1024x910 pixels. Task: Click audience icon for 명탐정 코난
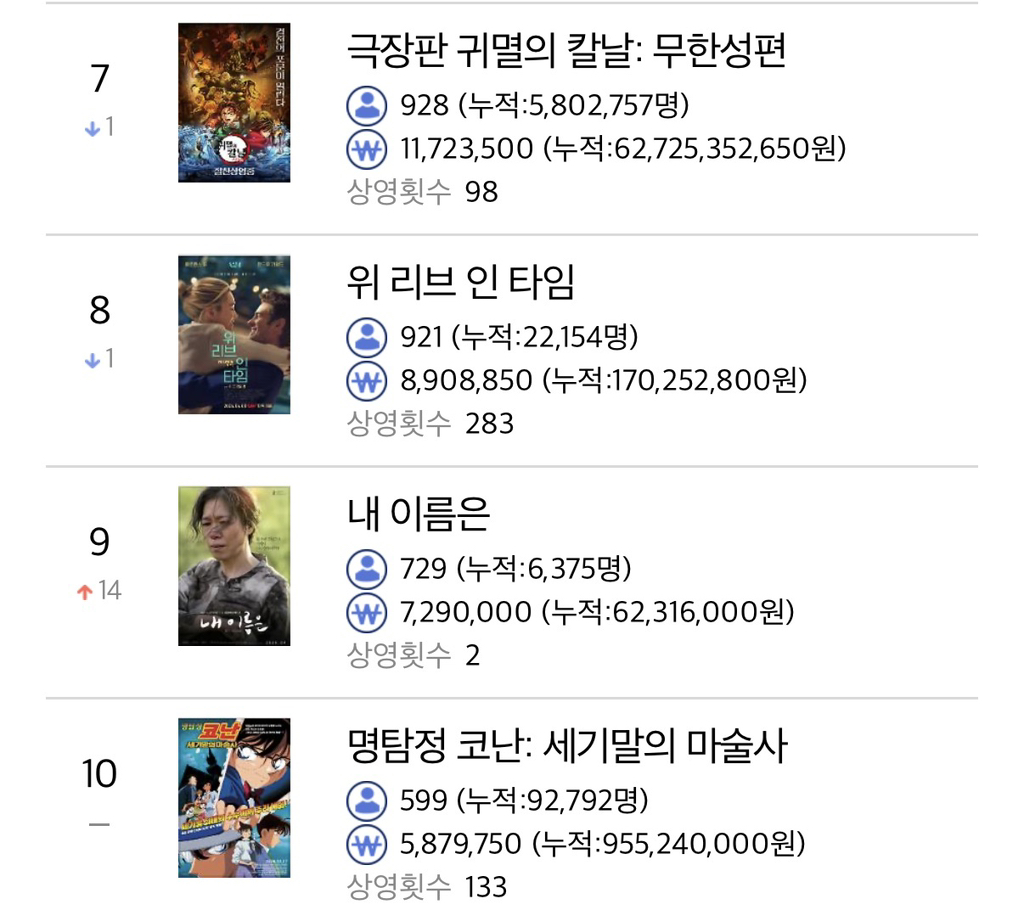pos(366,800)
